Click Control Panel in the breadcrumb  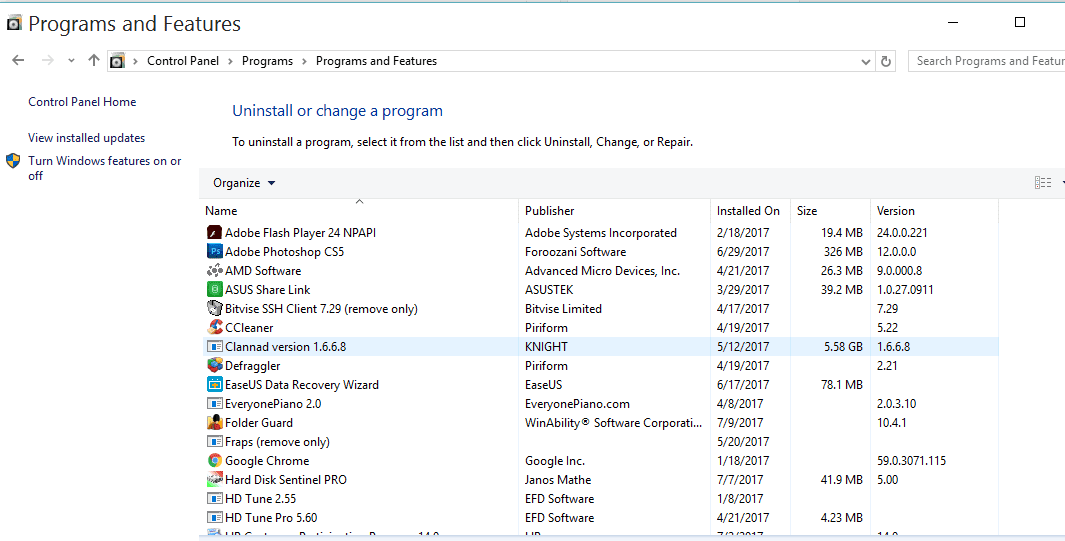tap(183, 61)
